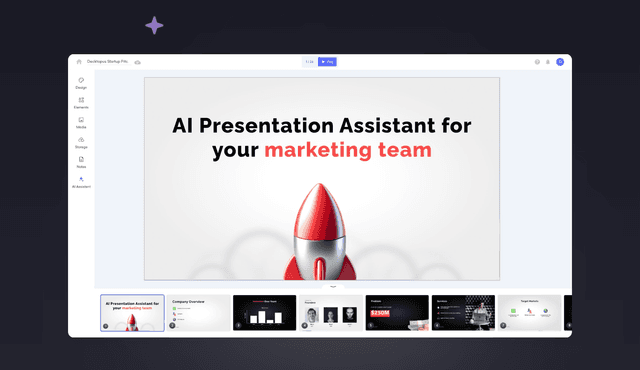Go to home via house icon
Viewport: 640px width, 370px height.
(x=79, y=62)
